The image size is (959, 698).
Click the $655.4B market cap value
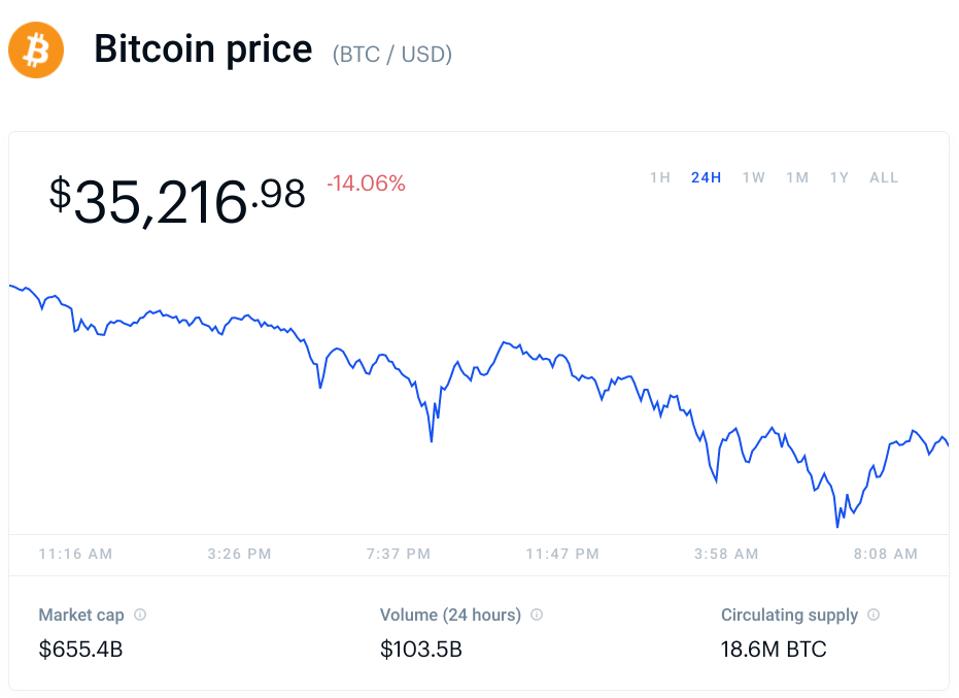(x=81, y=649)
